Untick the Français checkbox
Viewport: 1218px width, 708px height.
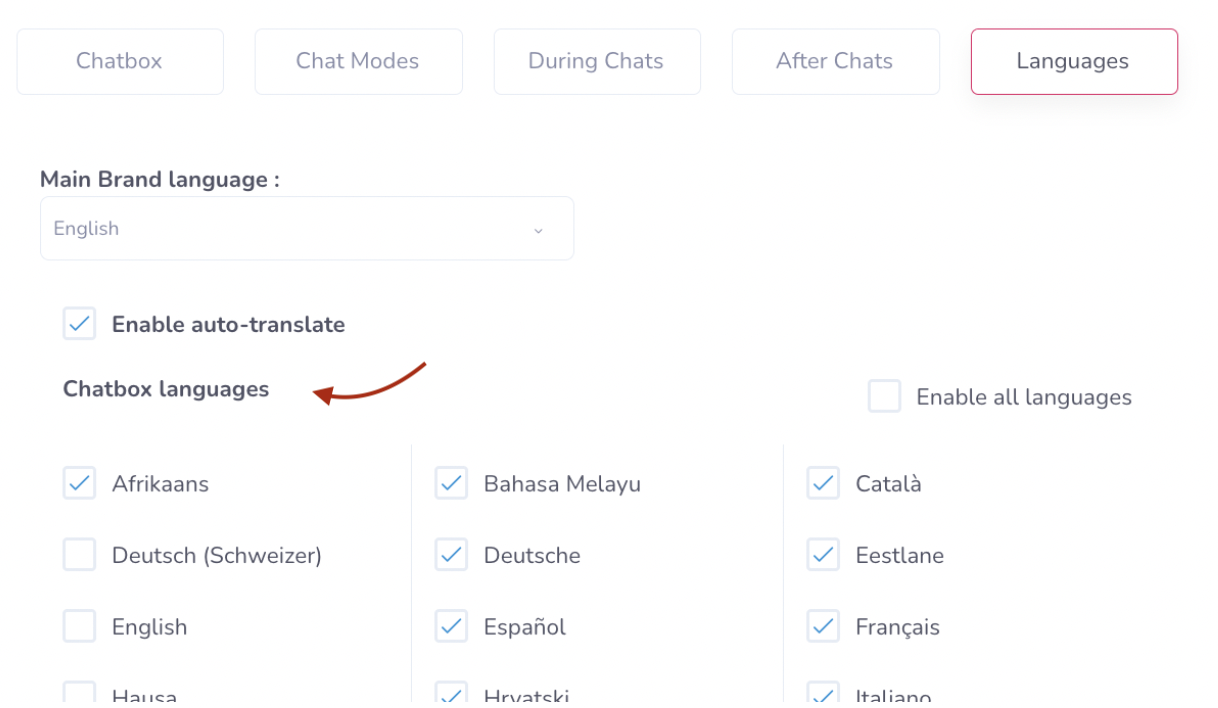[824, 627]
